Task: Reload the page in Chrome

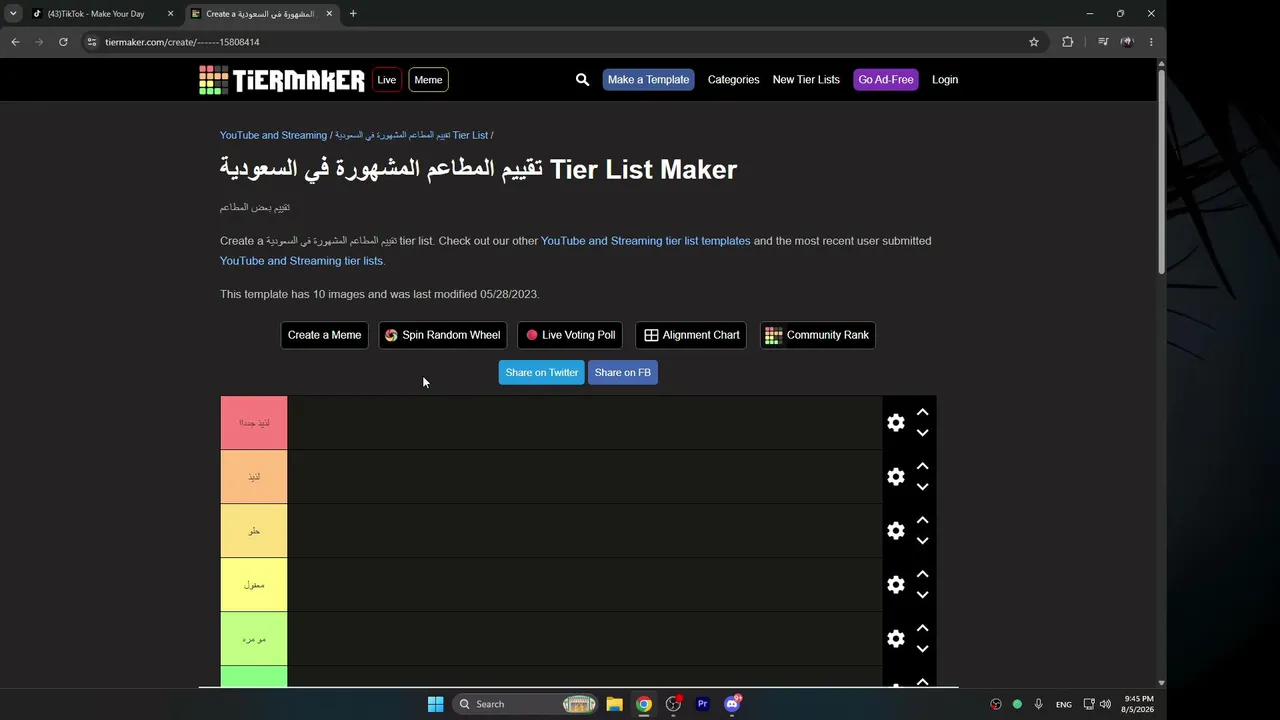Action: (63, 42)
